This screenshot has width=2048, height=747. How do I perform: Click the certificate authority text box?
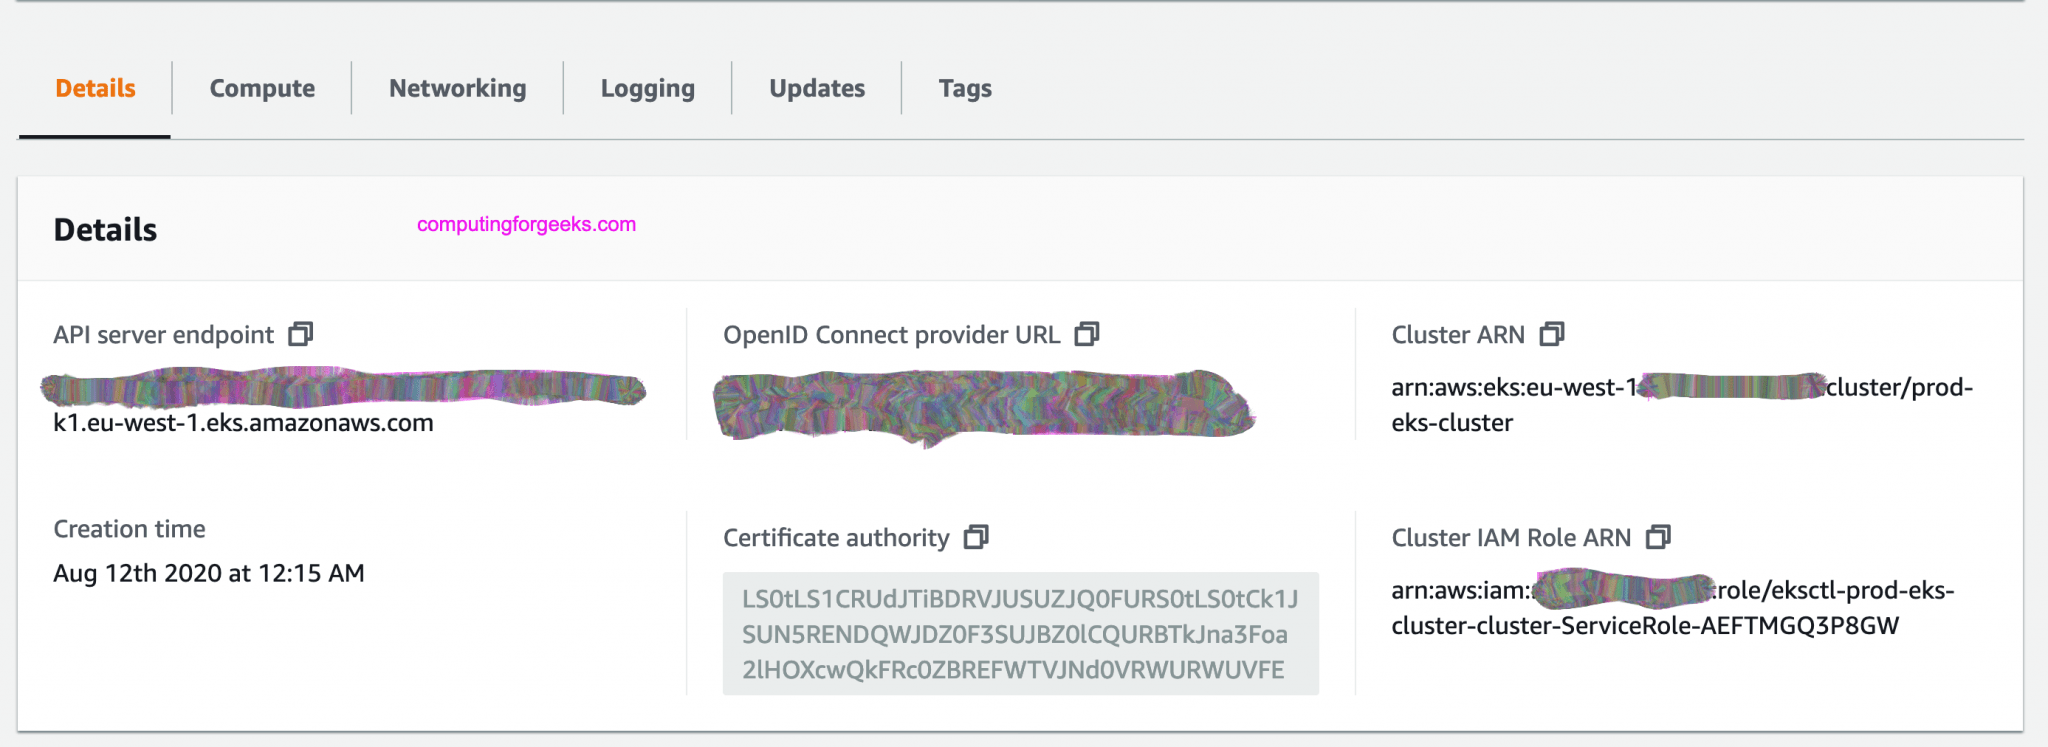tap(1020, 634)
